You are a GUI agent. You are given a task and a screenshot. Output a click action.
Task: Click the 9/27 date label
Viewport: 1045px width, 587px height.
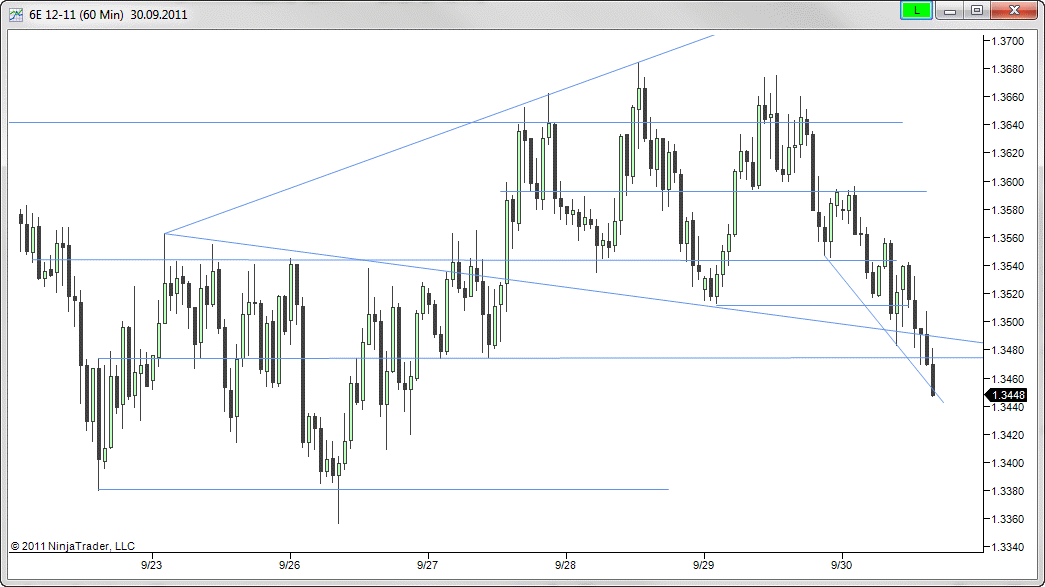coord(427,565)
